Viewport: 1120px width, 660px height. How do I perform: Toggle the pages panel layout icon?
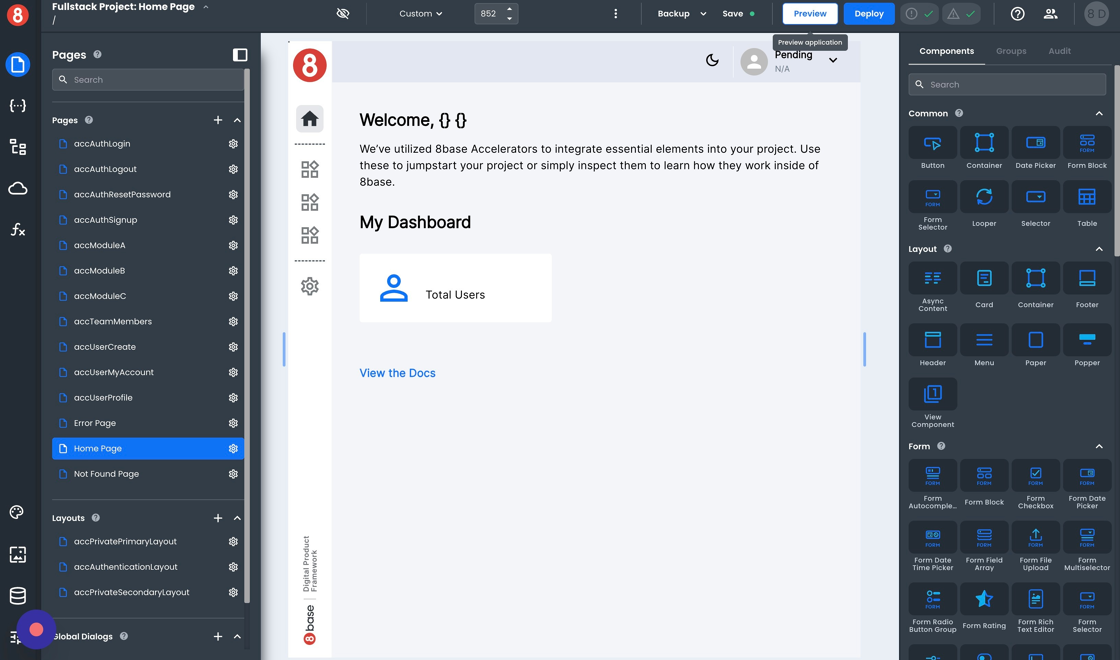coord(240,55)
